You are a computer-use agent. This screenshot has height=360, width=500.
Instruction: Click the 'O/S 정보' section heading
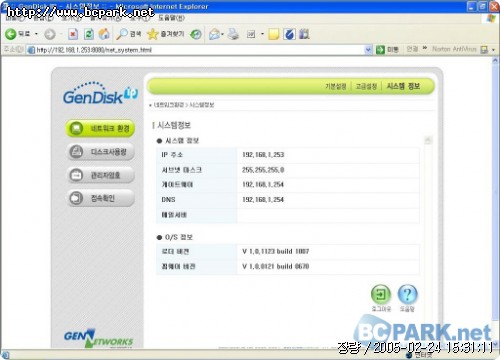179,237
